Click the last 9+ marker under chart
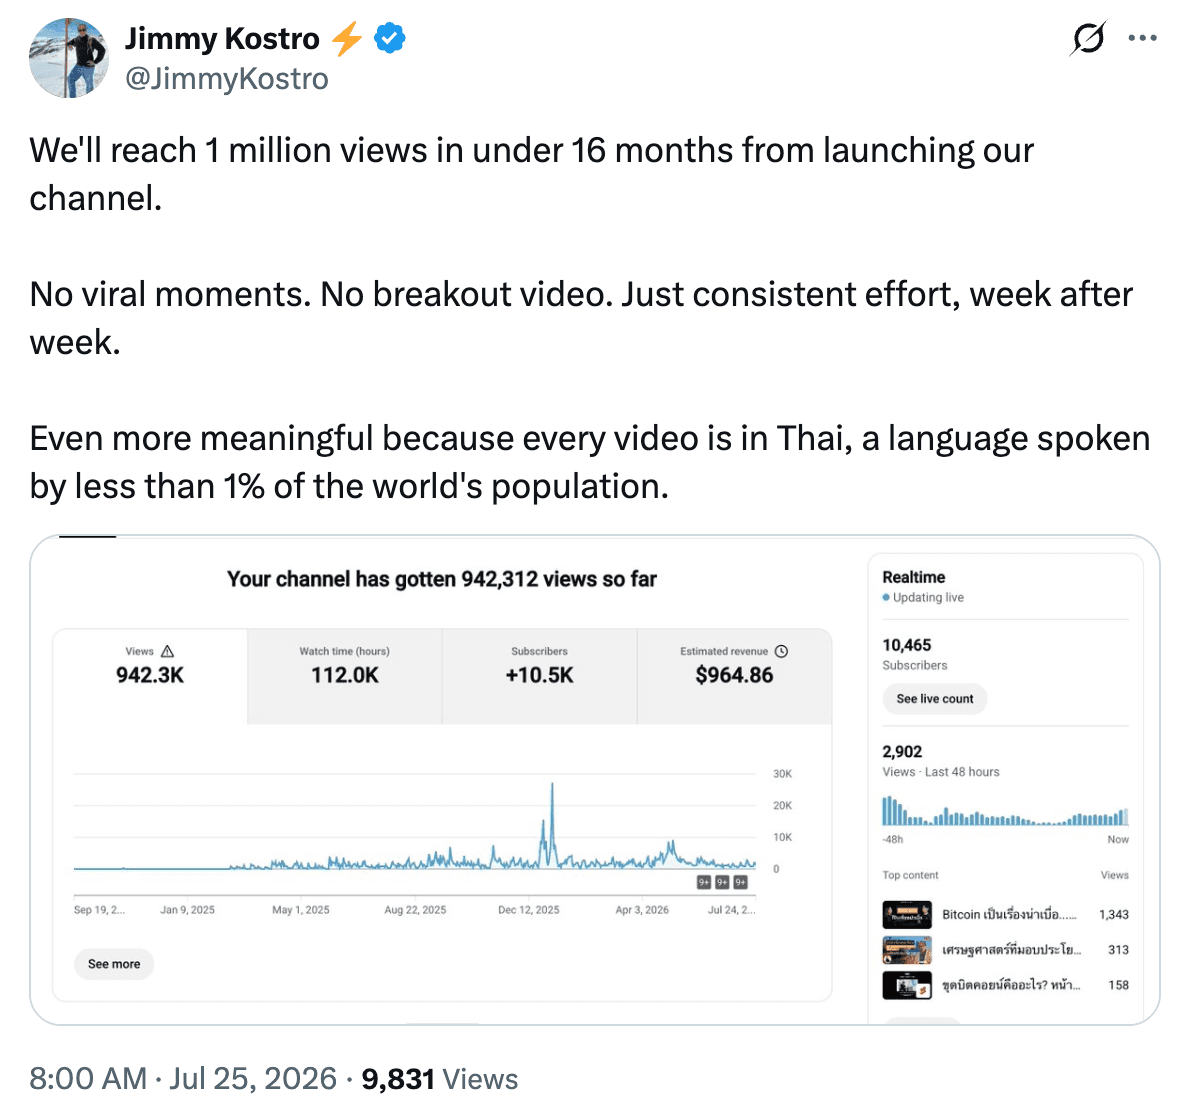The height and width of the screenshot is (1114, 1188). pos(741,882)
